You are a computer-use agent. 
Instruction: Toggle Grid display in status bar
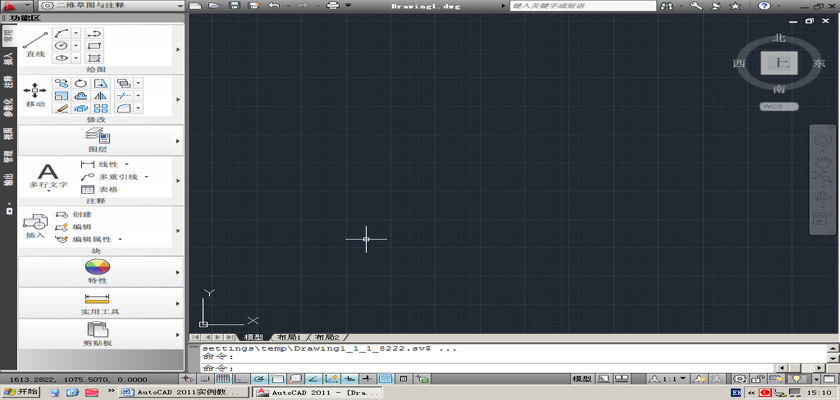pos(223,379)
